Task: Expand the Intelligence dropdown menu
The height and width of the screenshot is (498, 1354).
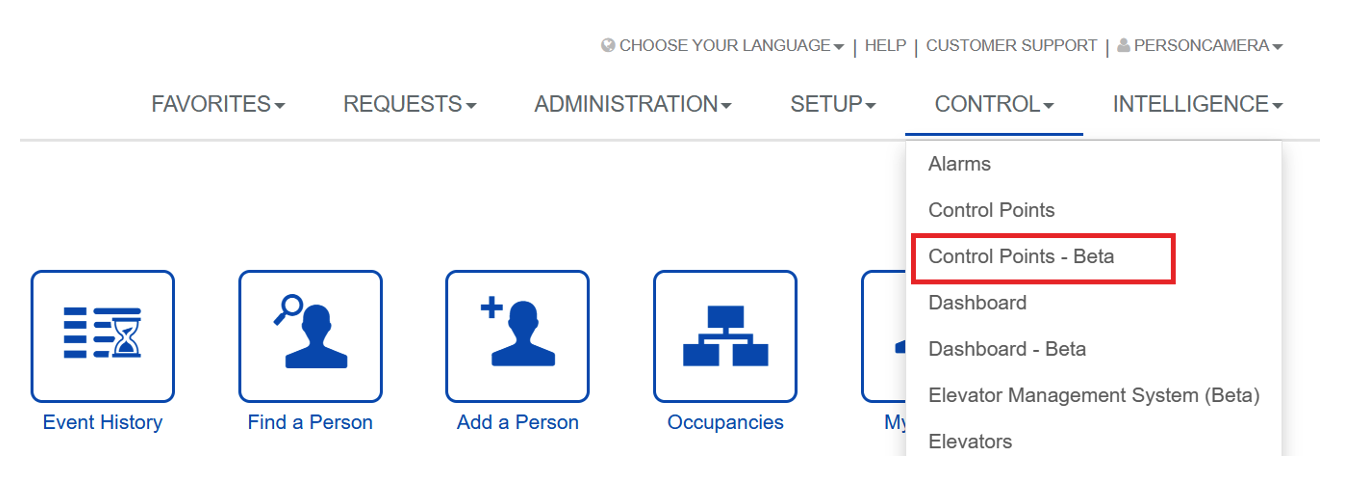Action: pyautogui.click(x=1197, y=104)
